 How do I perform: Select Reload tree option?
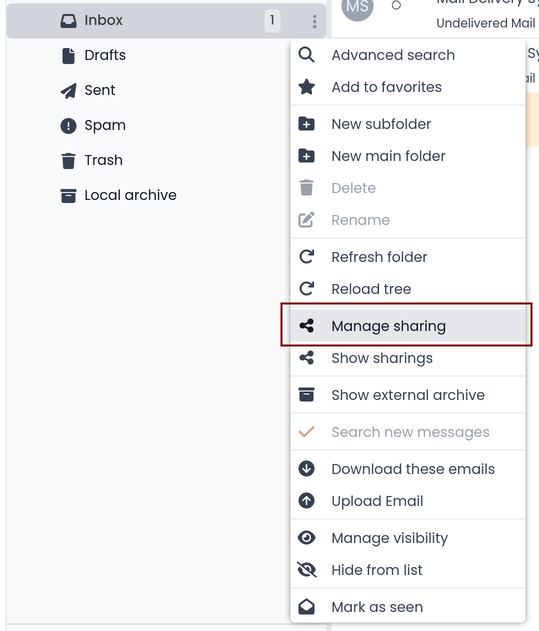pyautogui.click(x=408, y=289)
